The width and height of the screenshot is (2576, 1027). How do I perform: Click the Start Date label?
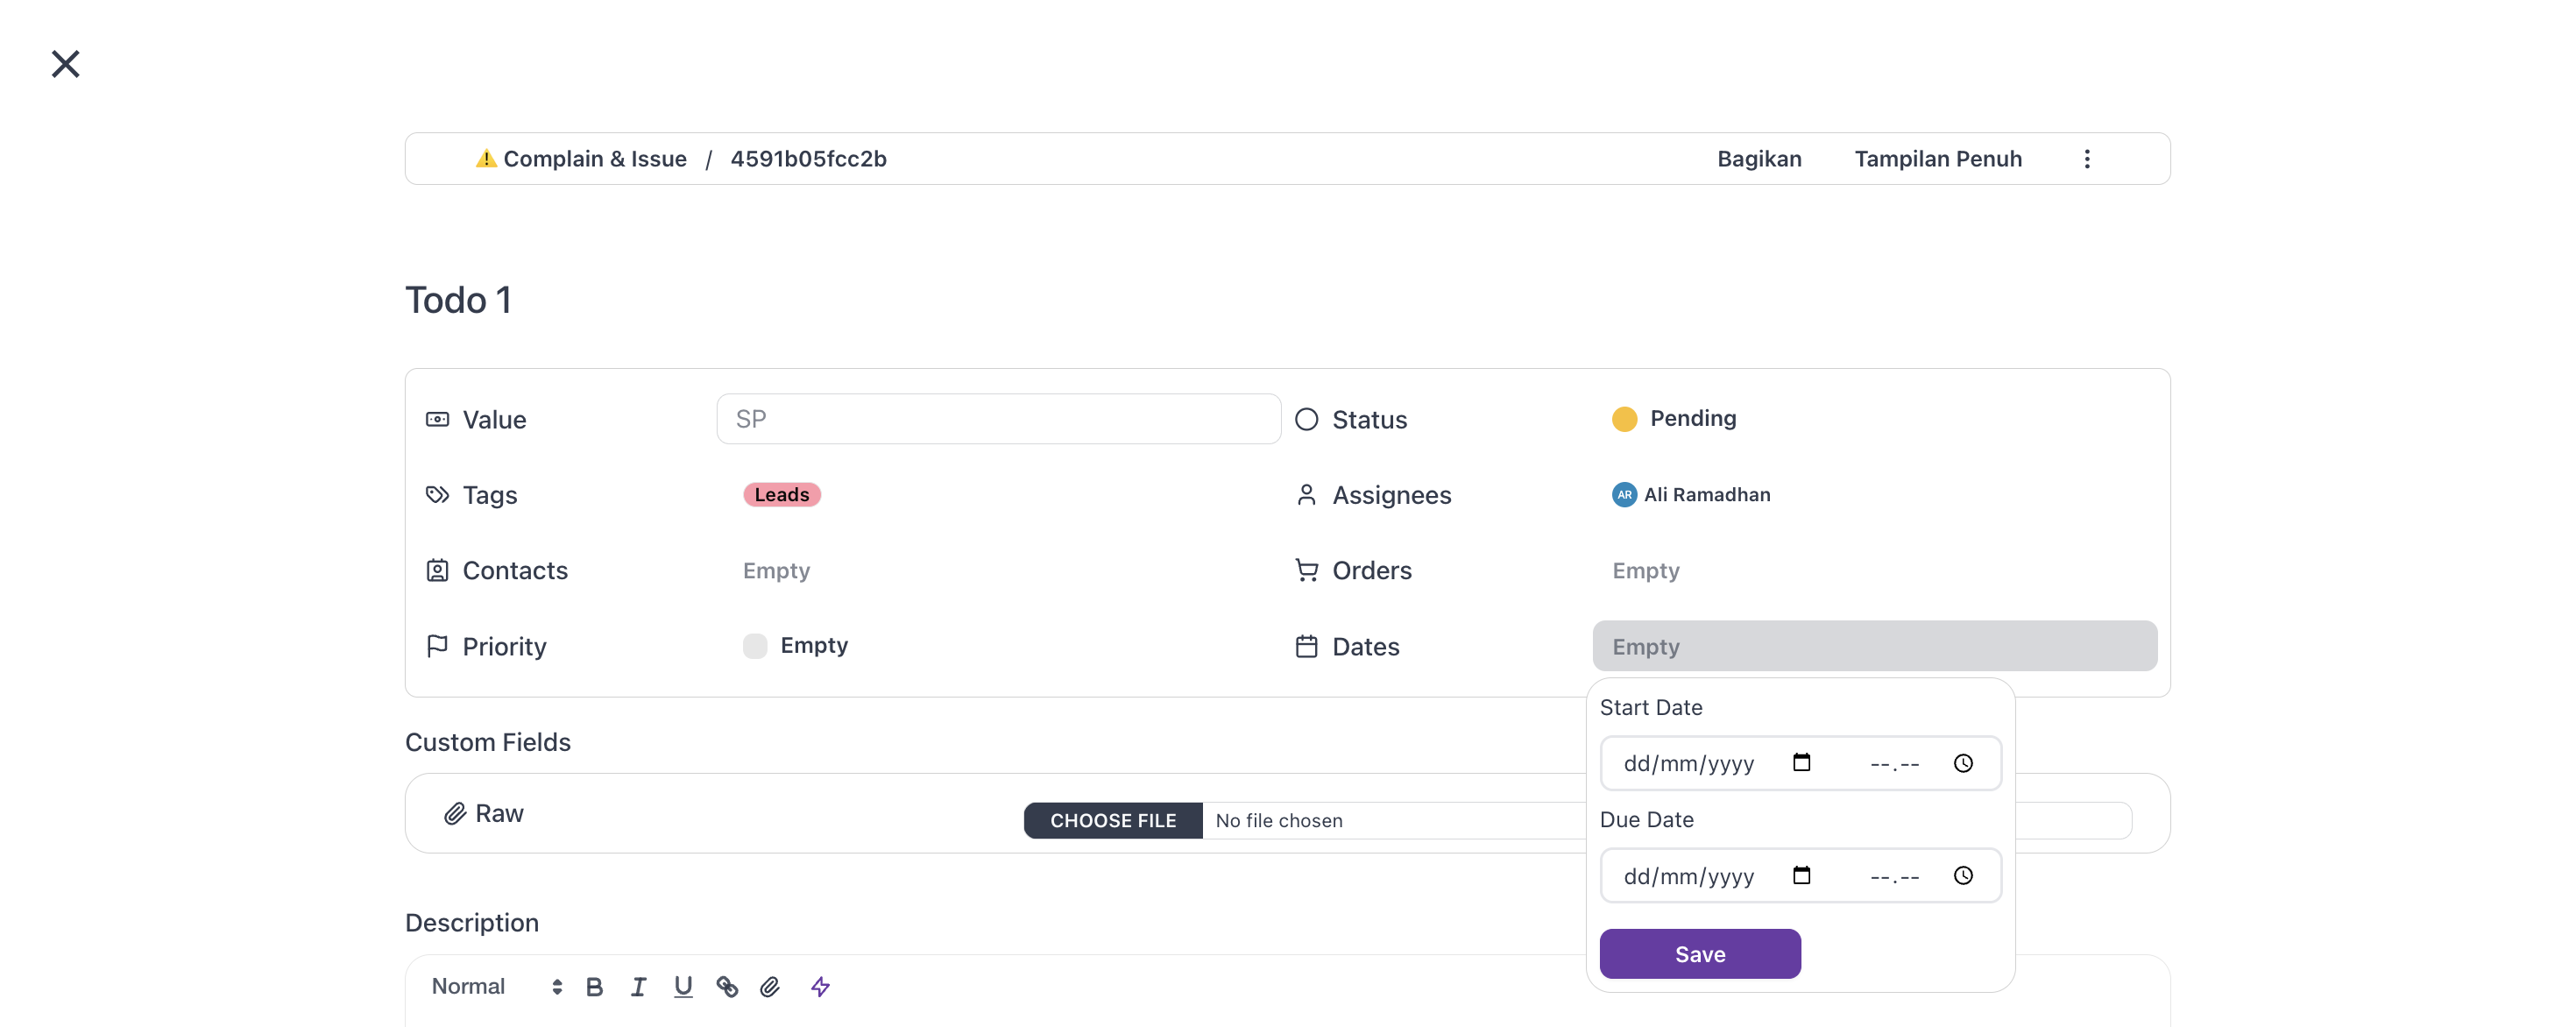[x=1650, y=707]
